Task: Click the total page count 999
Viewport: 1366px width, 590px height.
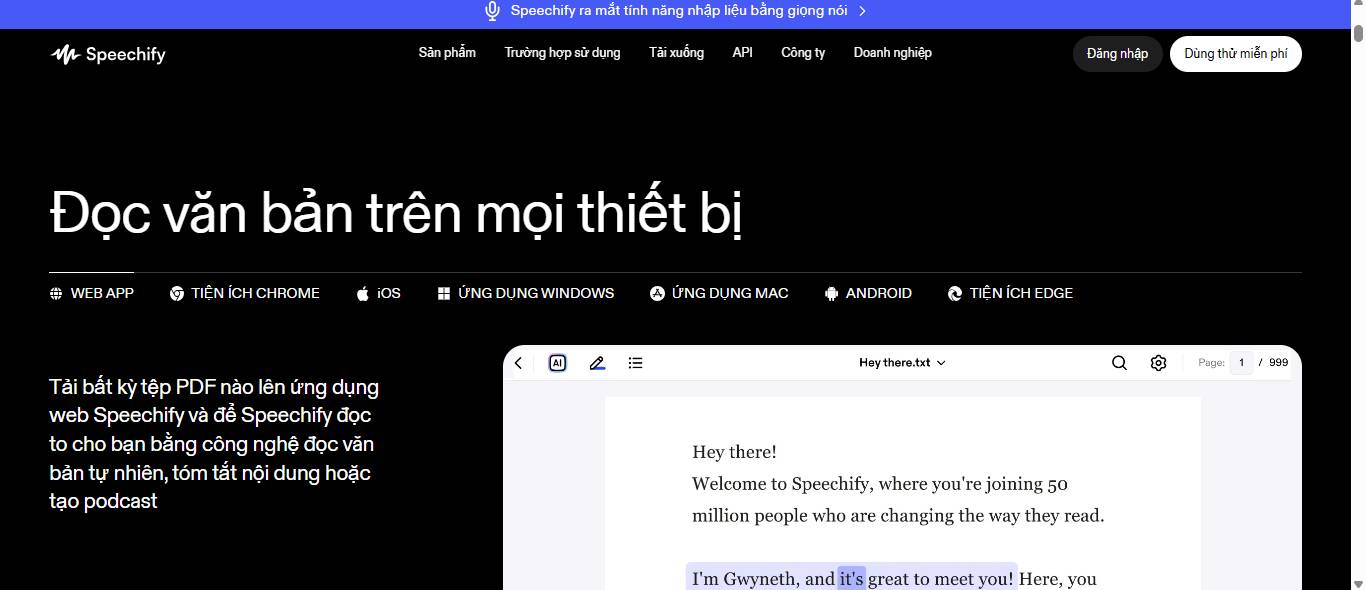Action: [x=1278, y=363]
